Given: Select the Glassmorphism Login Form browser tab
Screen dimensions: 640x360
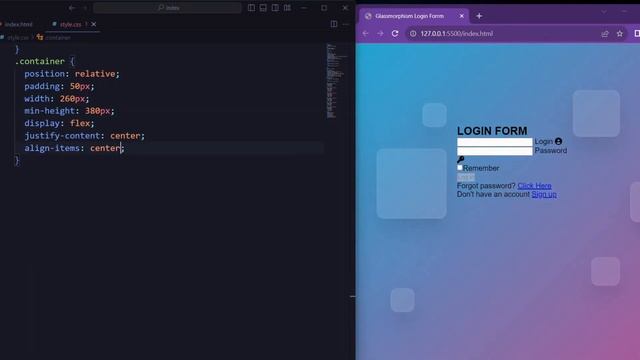Looking at the screenshot, I should pyautogui.click(x=409, y=16).
